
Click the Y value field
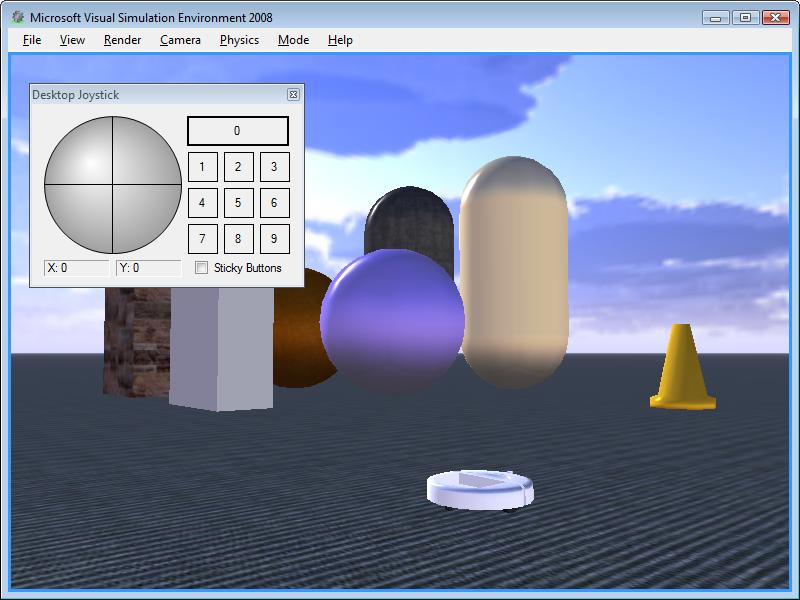(148, 268)
